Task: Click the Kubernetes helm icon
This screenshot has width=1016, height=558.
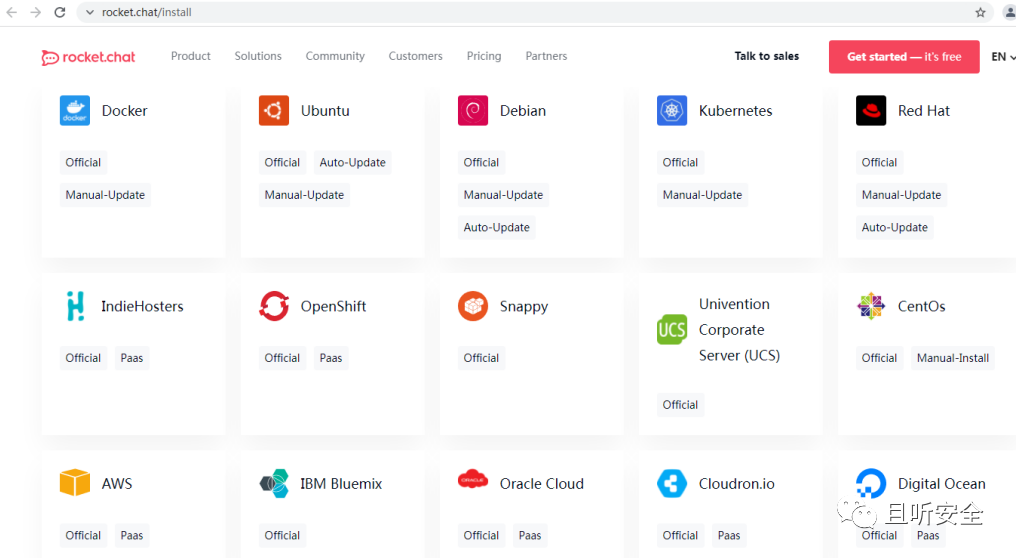Action: coord(671,110)
